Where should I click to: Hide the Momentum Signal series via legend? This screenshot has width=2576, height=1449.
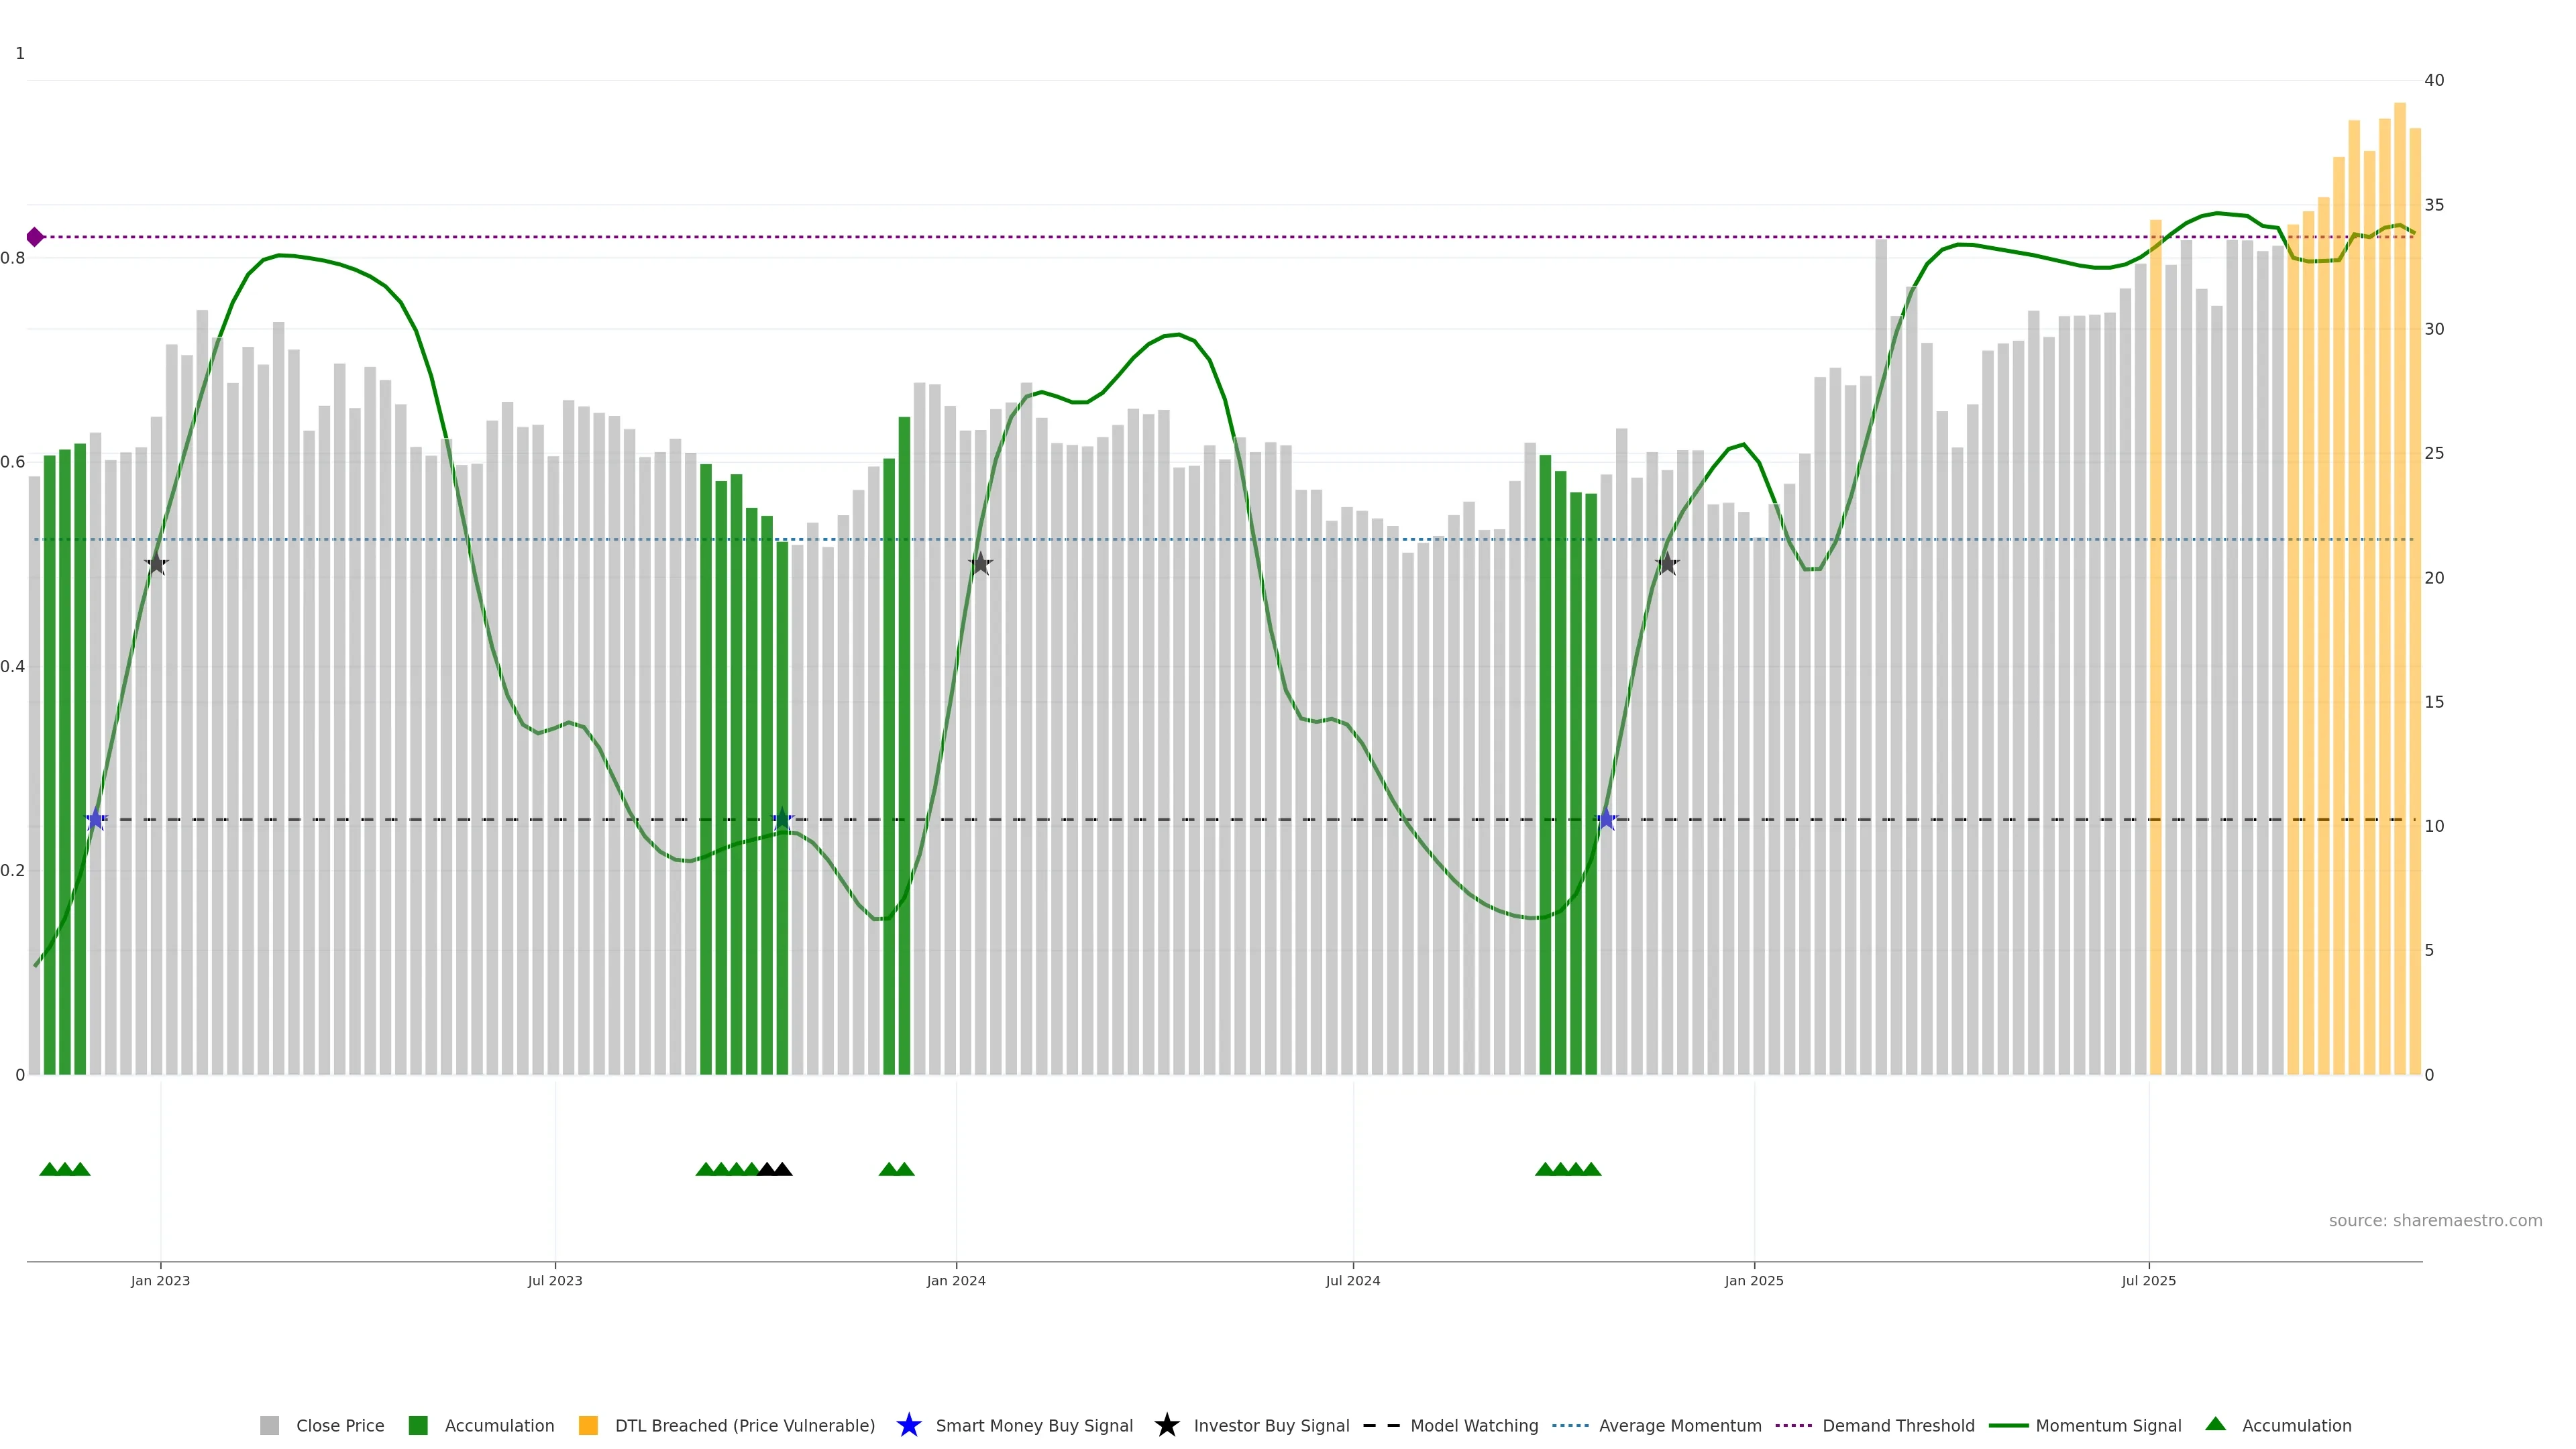tap(2107, 1426)
